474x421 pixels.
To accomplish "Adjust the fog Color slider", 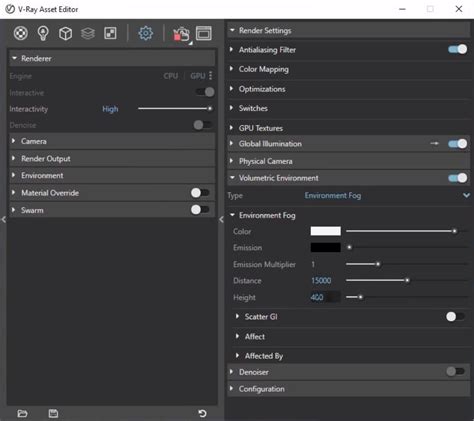I will click(407, 231).
